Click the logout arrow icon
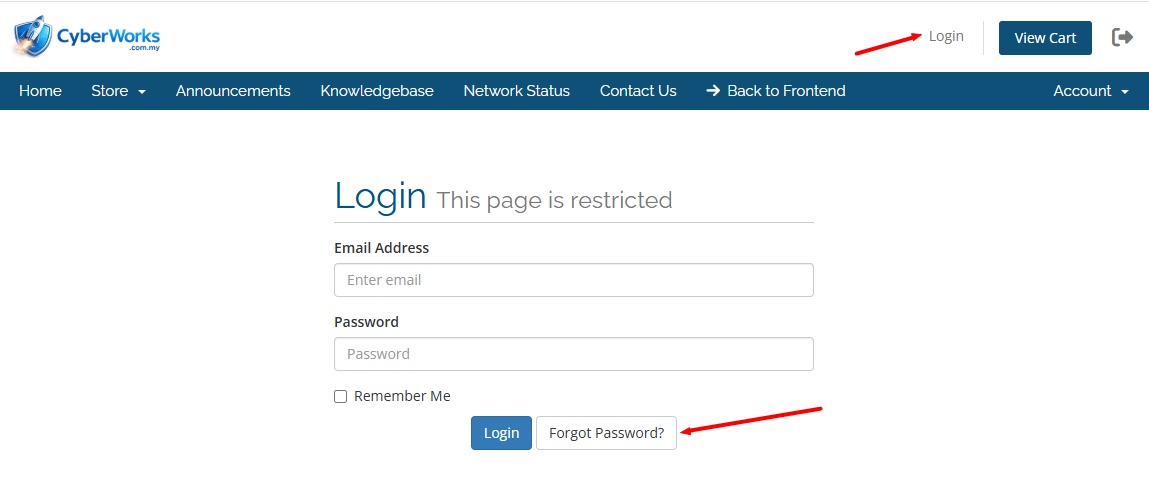The image size is (1149, 489). [1122, 37]
